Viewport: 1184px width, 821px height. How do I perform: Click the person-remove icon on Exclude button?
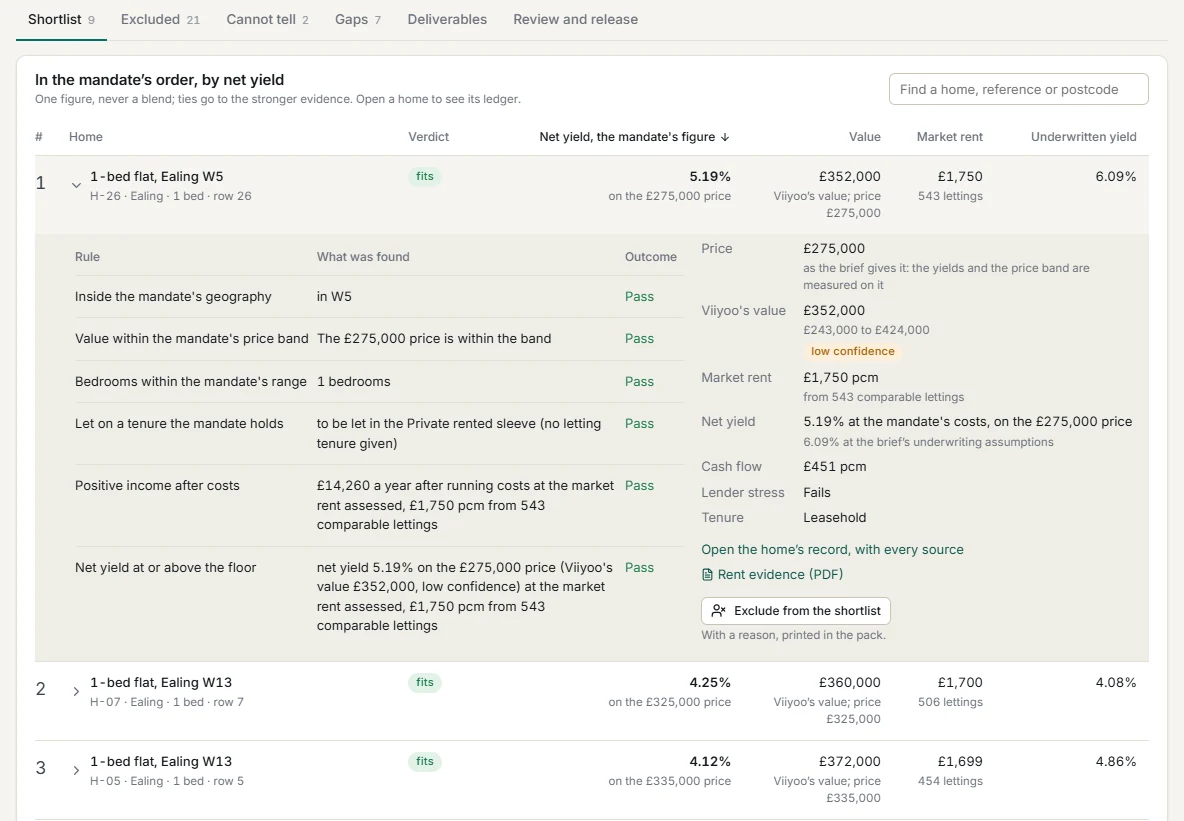719,610
